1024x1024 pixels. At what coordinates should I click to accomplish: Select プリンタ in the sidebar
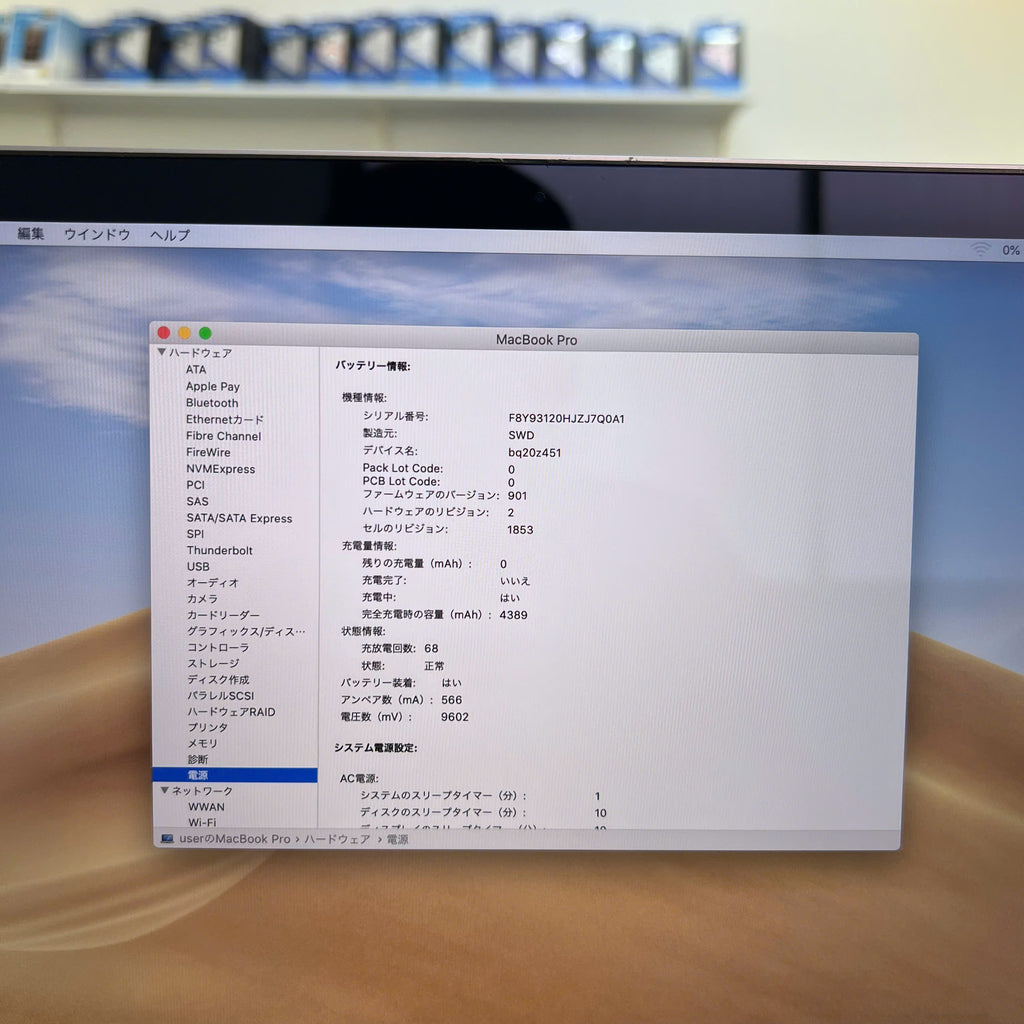tap(208, 727)
